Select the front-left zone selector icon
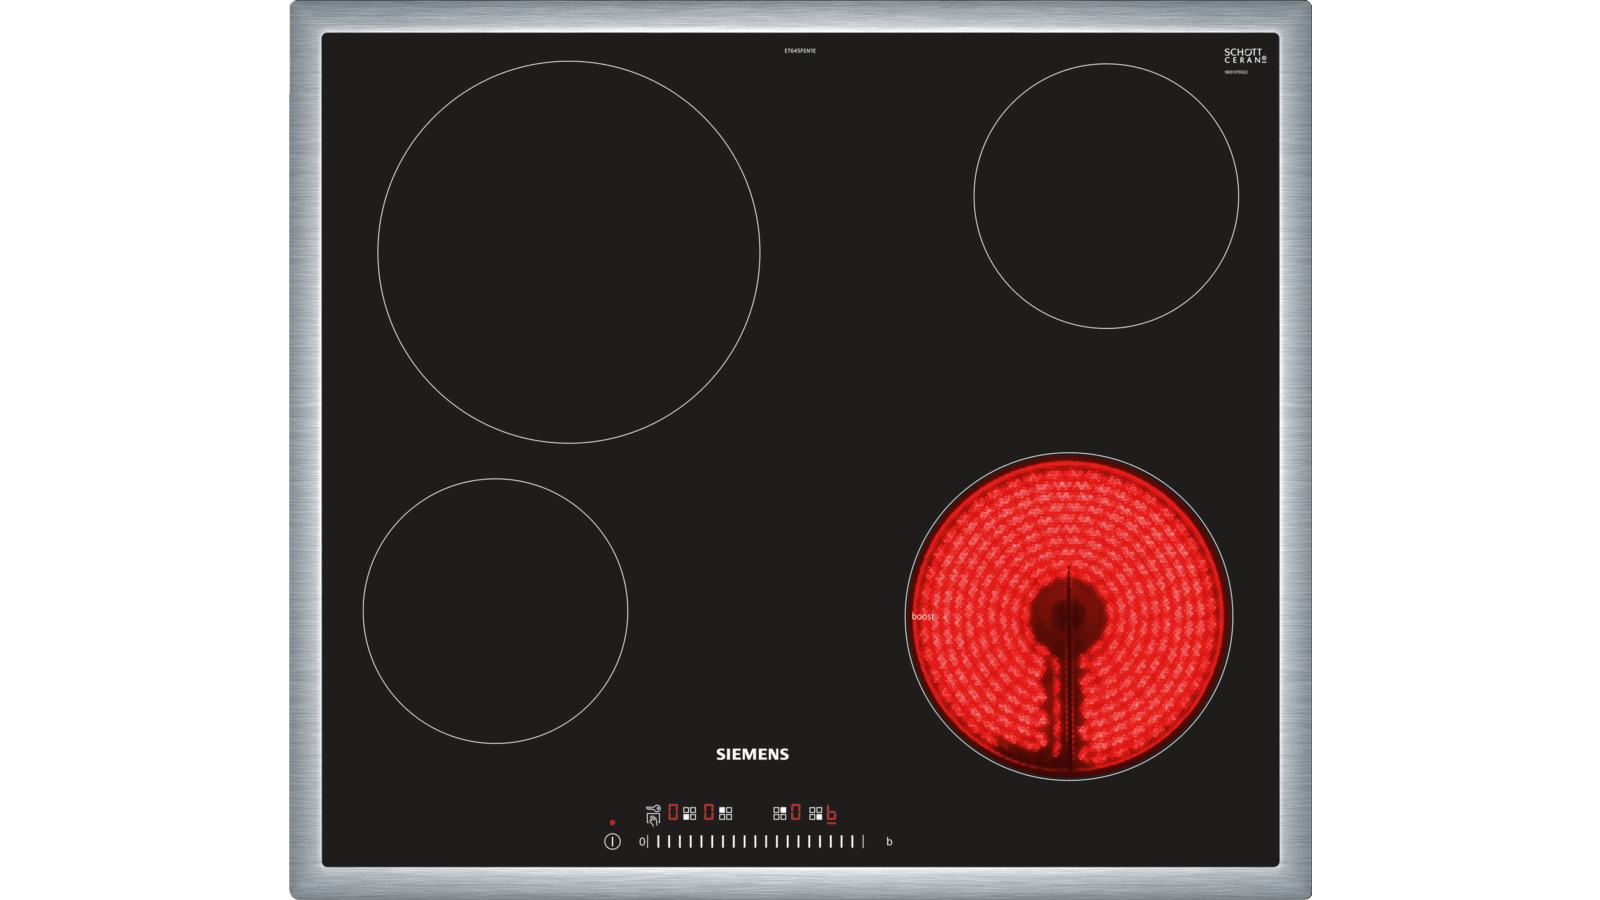The width and height of the screenshot is (1600, 900). point(690,813)
